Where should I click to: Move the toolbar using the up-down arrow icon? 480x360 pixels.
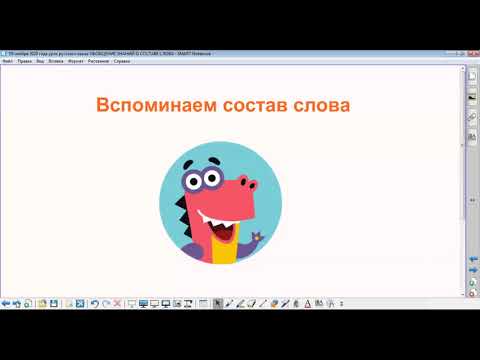(x=342, y=304)
